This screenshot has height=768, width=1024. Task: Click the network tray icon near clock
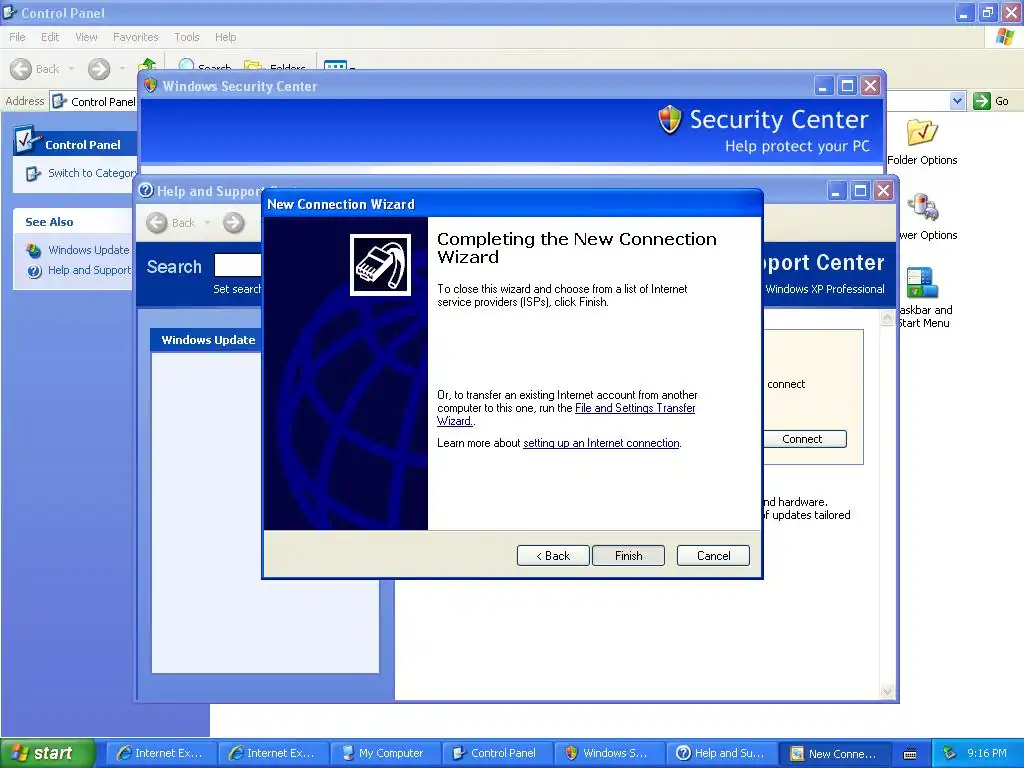click(949, 753)
